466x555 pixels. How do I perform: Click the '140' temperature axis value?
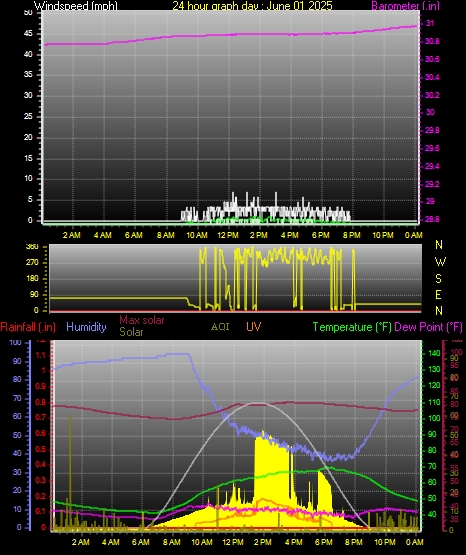tap(434, 353)
